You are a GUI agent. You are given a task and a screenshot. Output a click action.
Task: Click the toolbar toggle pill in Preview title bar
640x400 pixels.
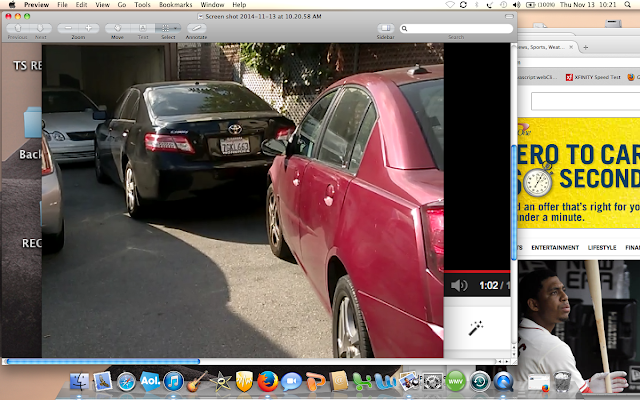click(509, 16)
